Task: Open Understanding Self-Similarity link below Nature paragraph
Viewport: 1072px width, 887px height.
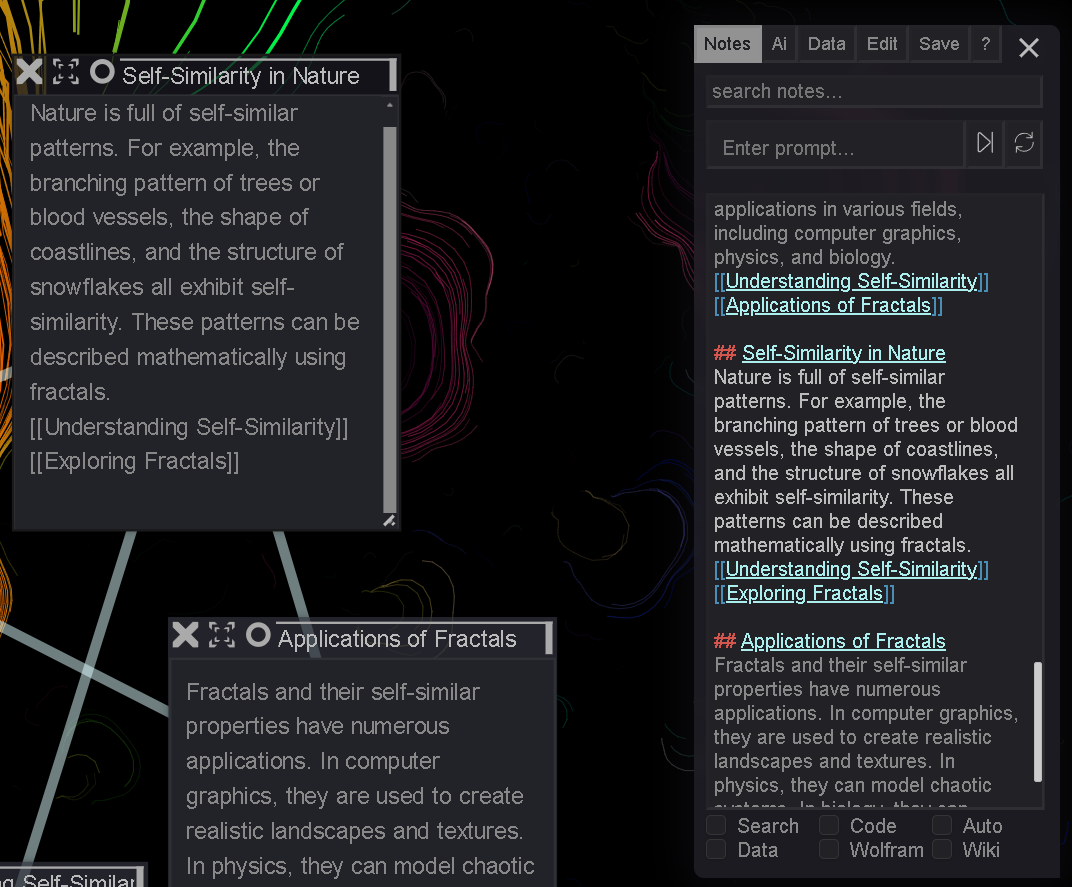Action: tap(851, 569)
